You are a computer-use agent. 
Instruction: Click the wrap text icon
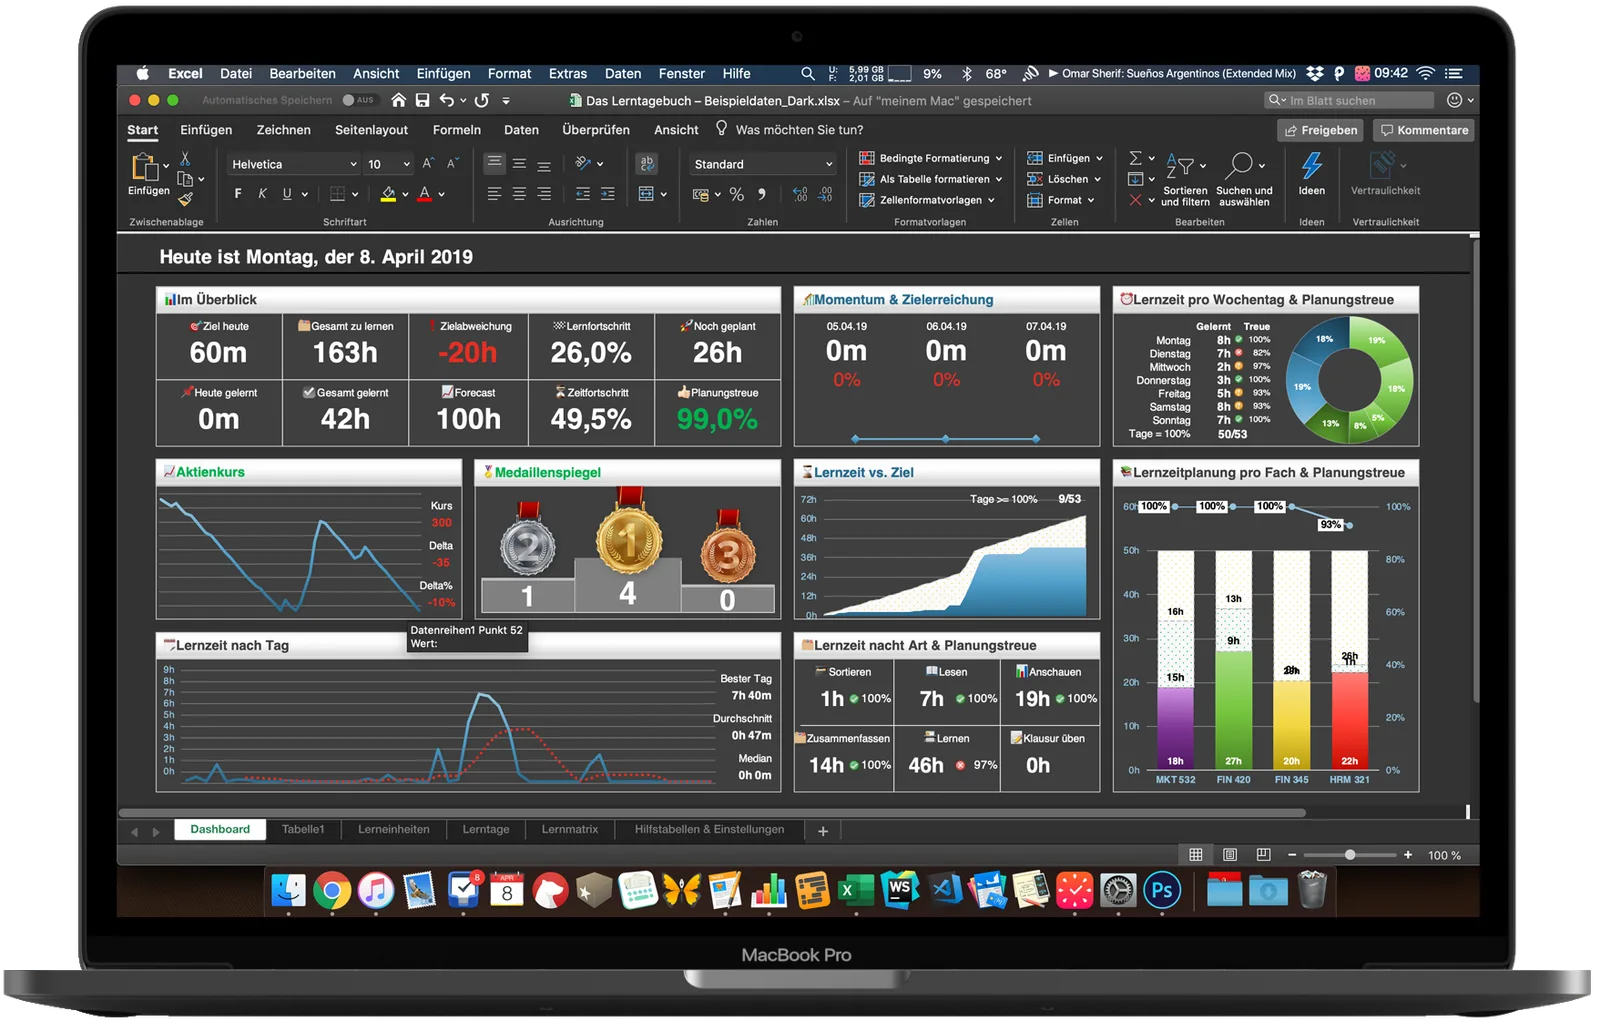(x=647, y=164)
